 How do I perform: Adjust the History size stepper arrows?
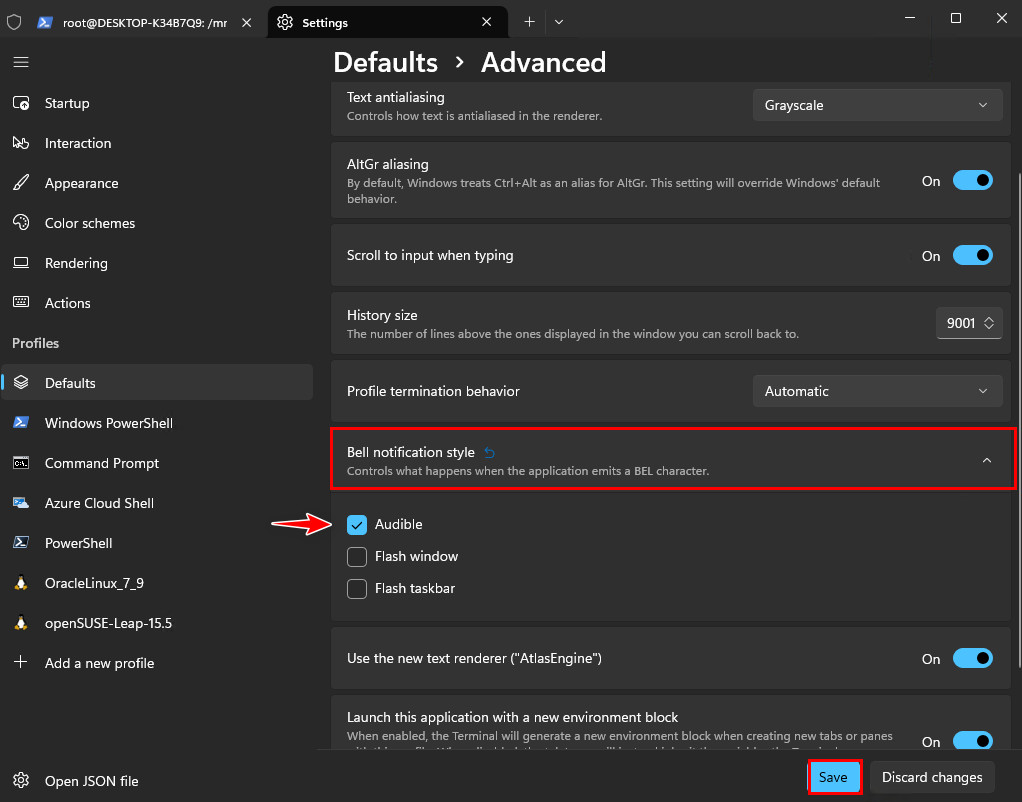point(989,323)
